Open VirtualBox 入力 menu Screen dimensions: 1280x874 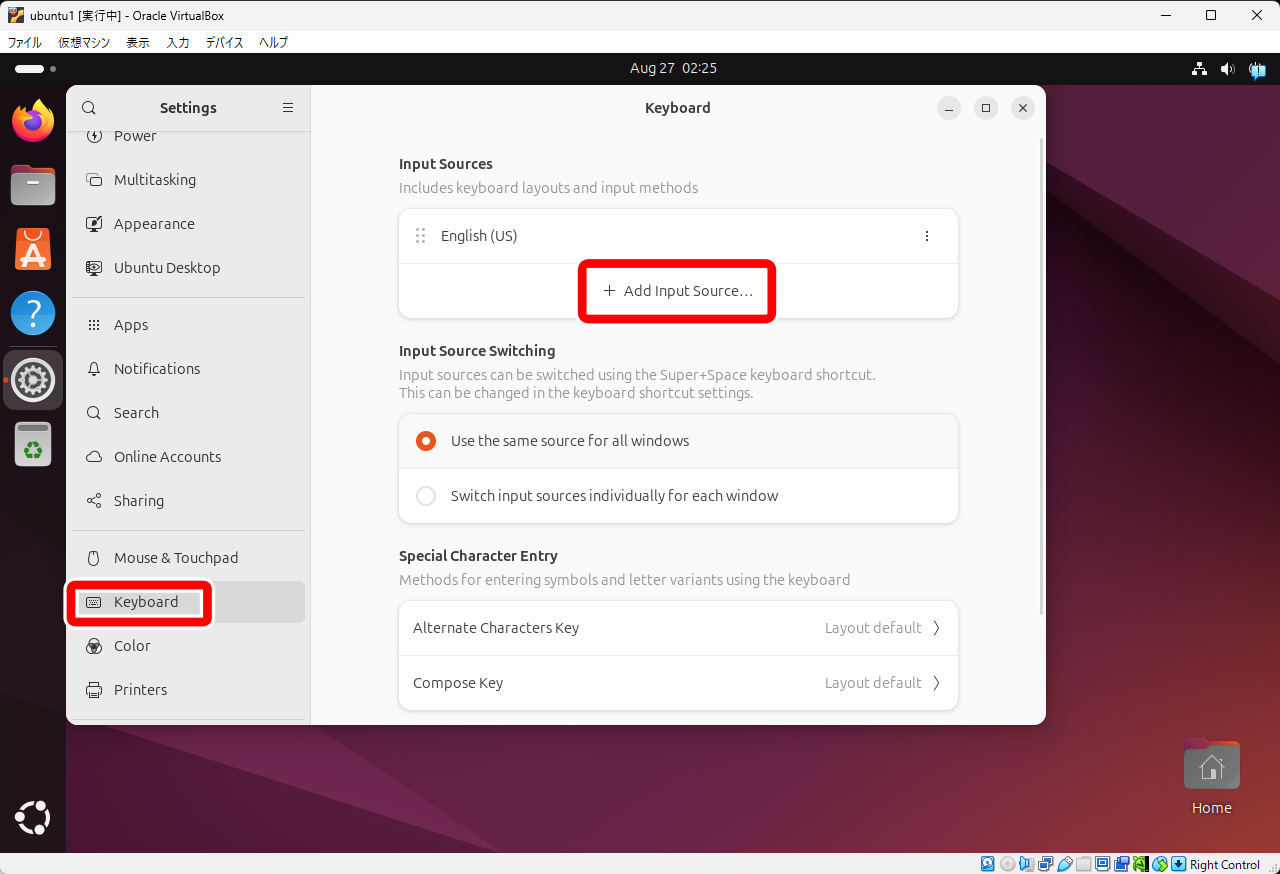(178, 43)
